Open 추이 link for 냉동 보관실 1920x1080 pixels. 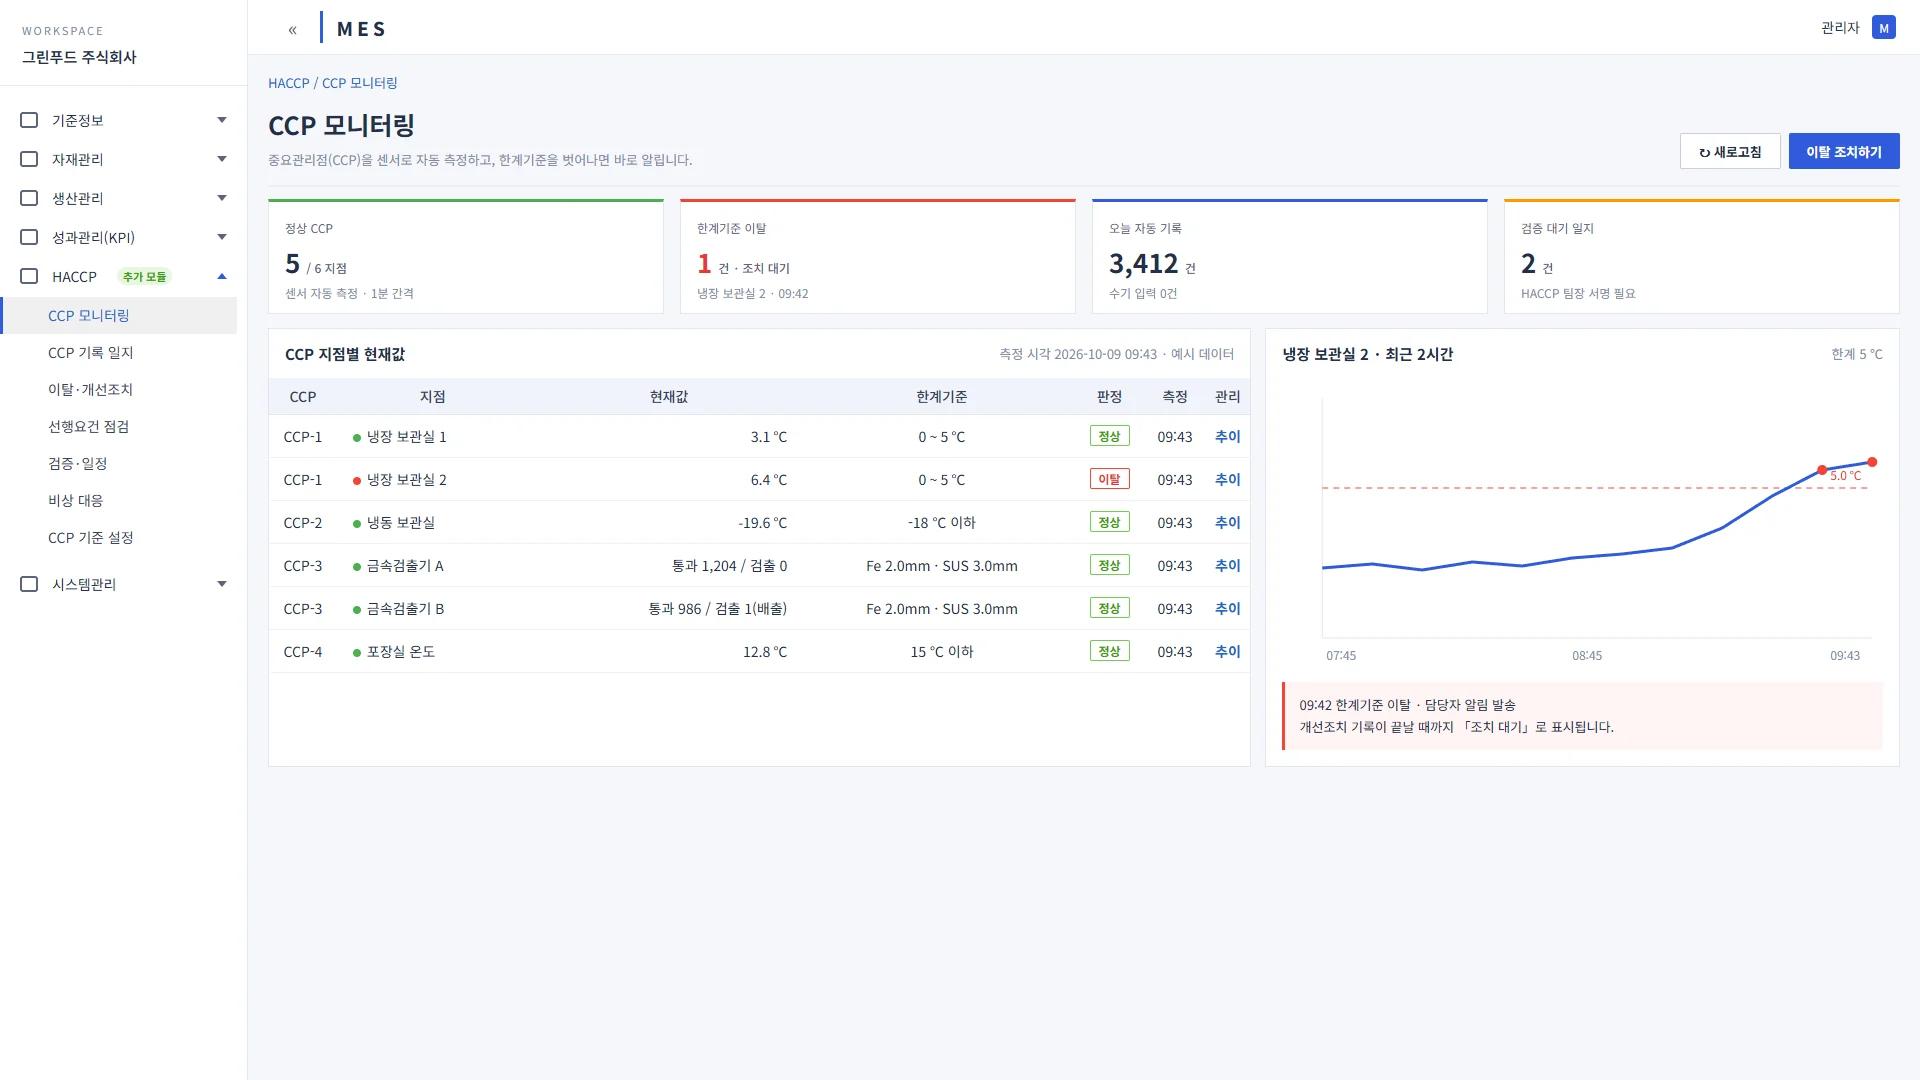pyautogui.click(x=1227, y=523)
